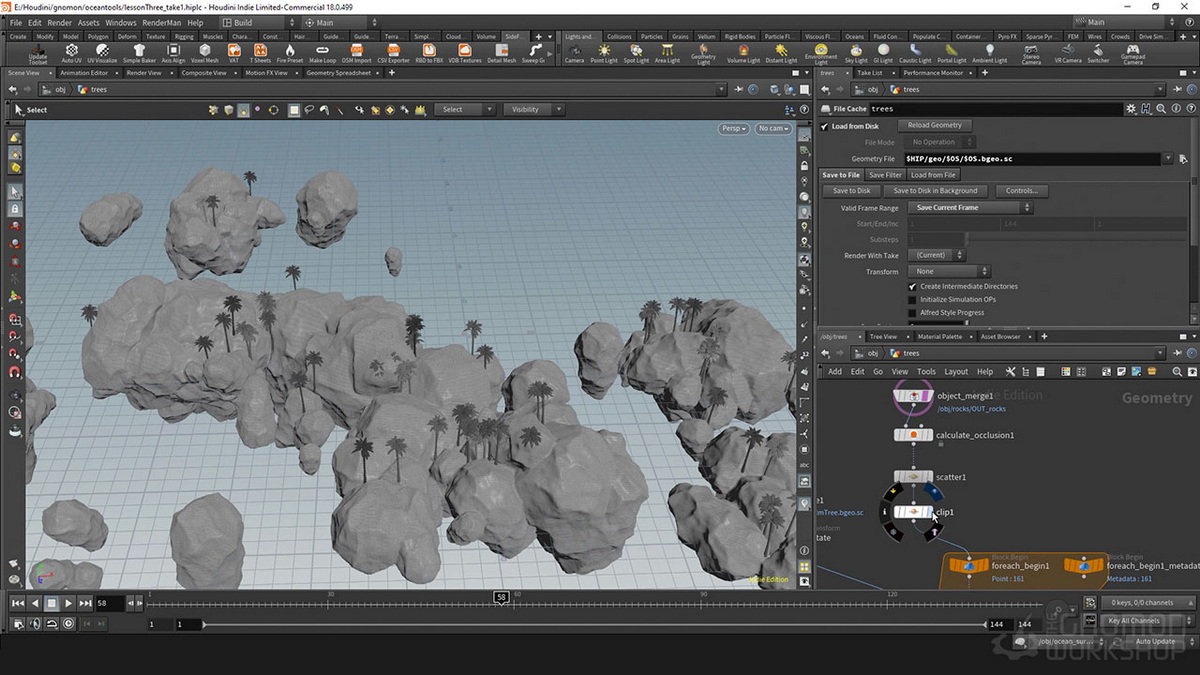The width and height of the screenshot is (1200, 675).
Task: Uncheck Load from Disk
Action: 825,126
